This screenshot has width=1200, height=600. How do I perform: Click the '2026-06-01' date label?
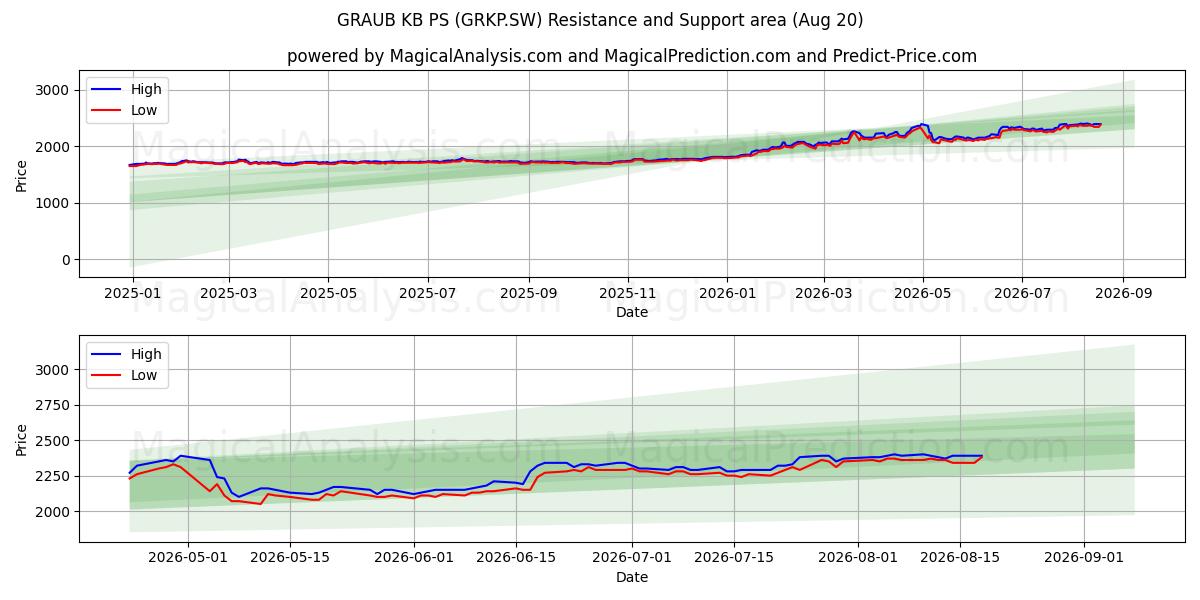point(414,558)
